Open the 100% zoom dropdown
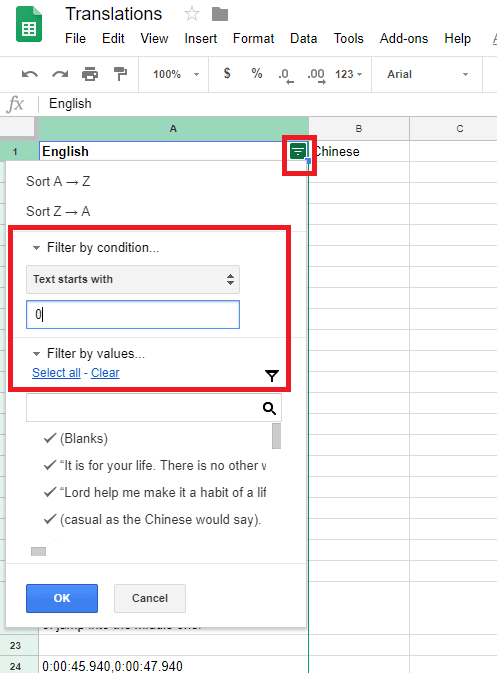 coord(176,74)
